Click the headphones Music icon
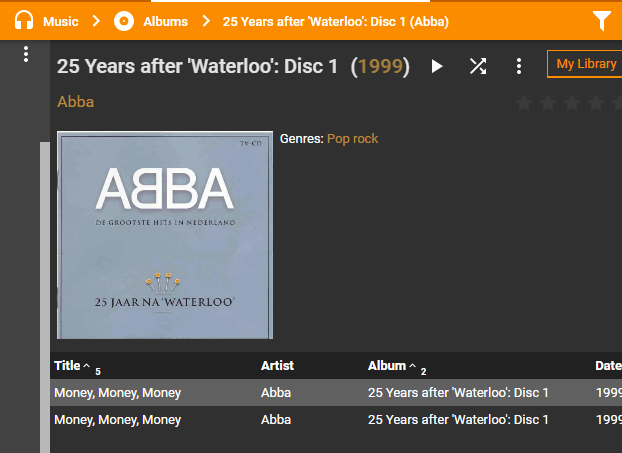The width and height of the screenshot is (622, 453). [x=24, y=20]
